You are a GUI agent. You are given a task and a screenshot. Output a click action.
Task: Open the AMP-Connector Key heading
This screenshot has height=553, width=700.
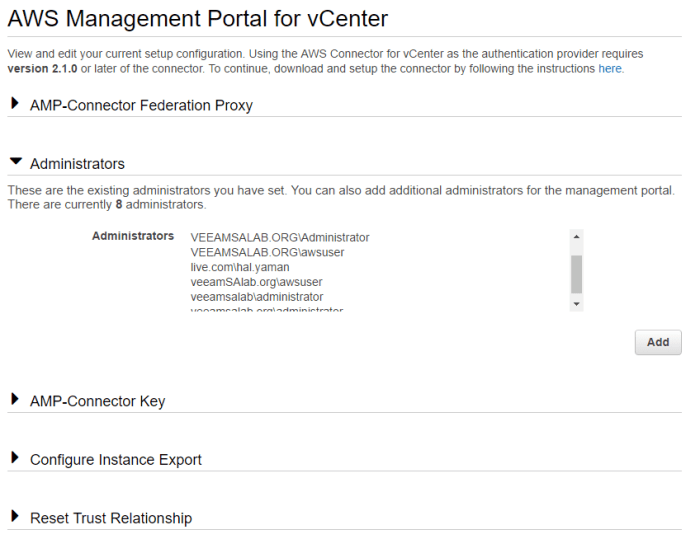(97, 401)
